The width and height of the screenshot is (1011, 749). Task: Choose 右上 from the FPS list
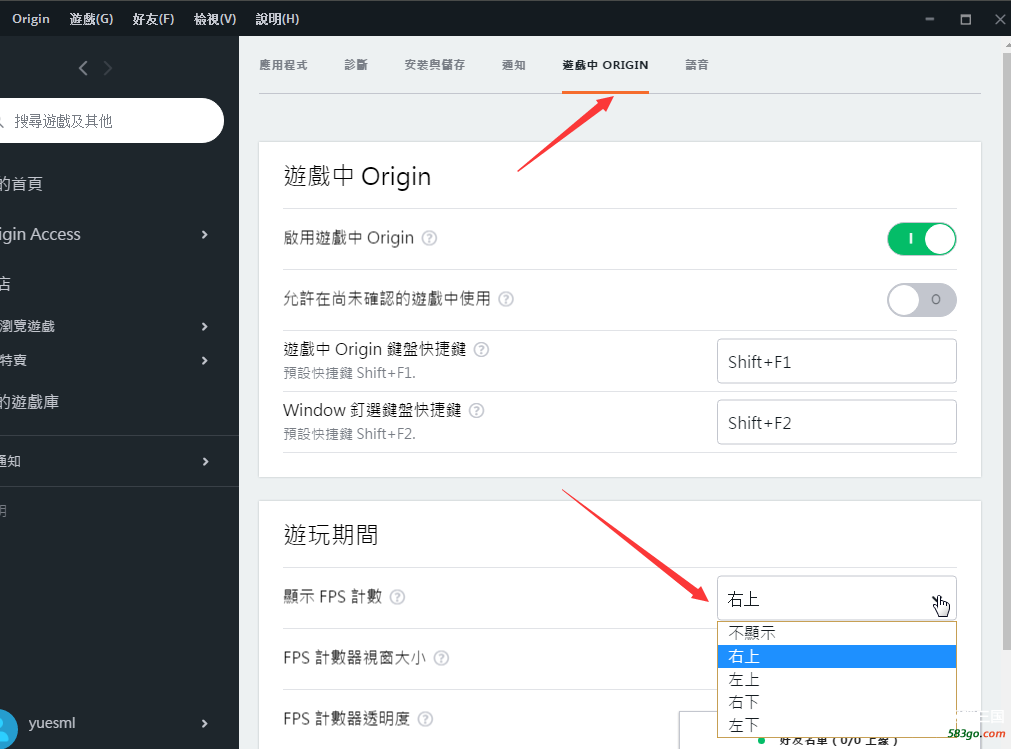pyautogui.click(x=836, y=656)
